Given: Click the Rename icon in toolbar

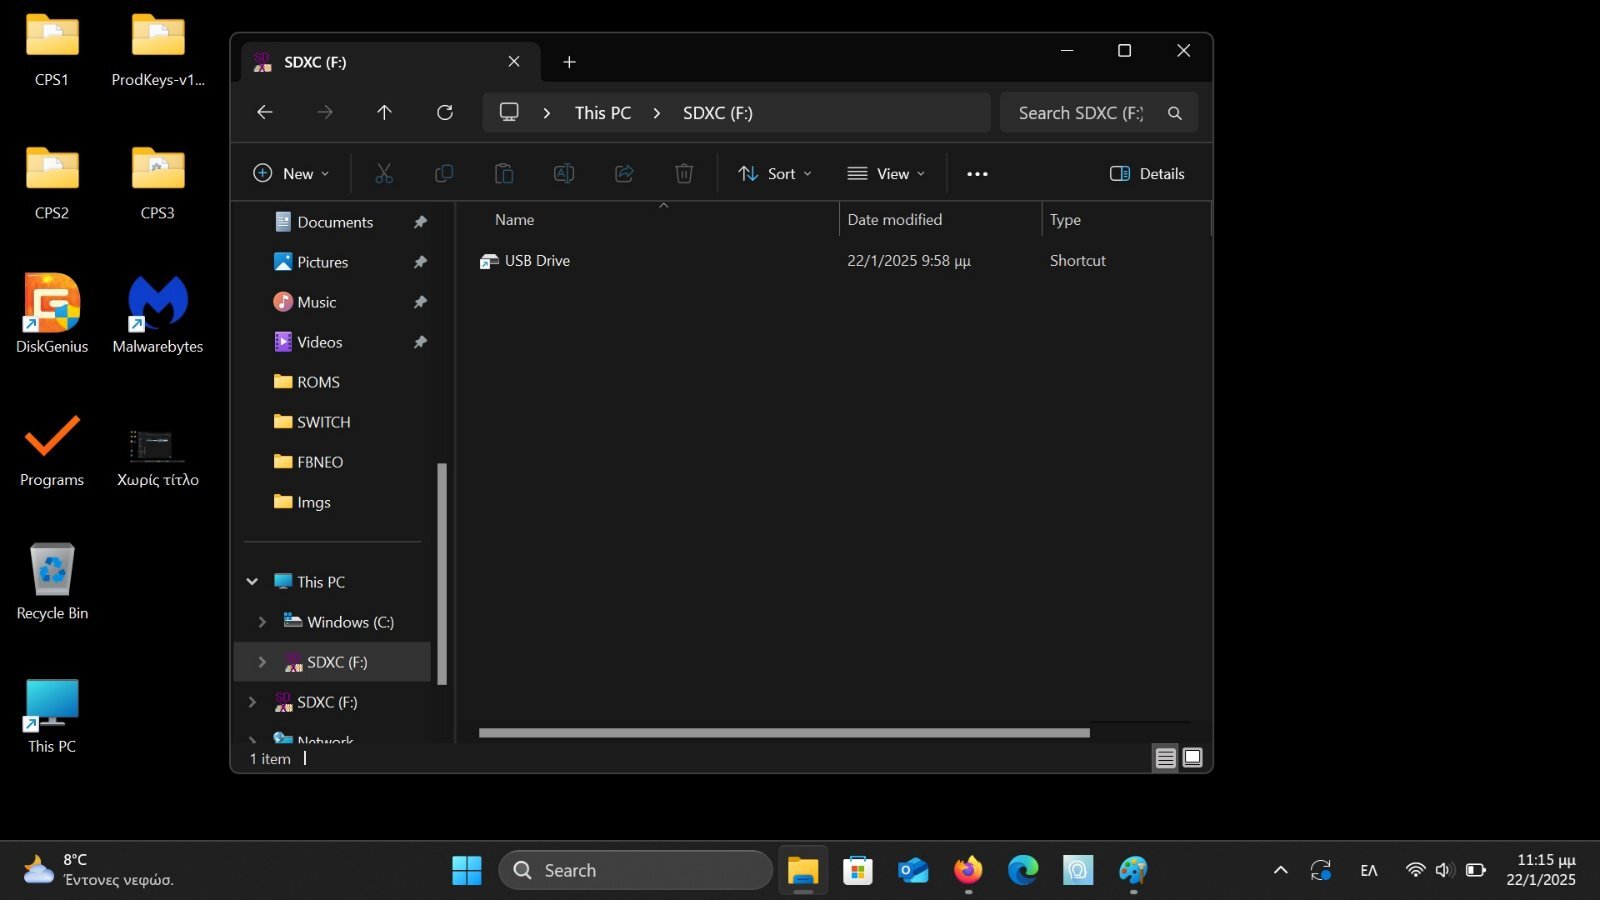Looking at the screenshot, I should point(564,174).
